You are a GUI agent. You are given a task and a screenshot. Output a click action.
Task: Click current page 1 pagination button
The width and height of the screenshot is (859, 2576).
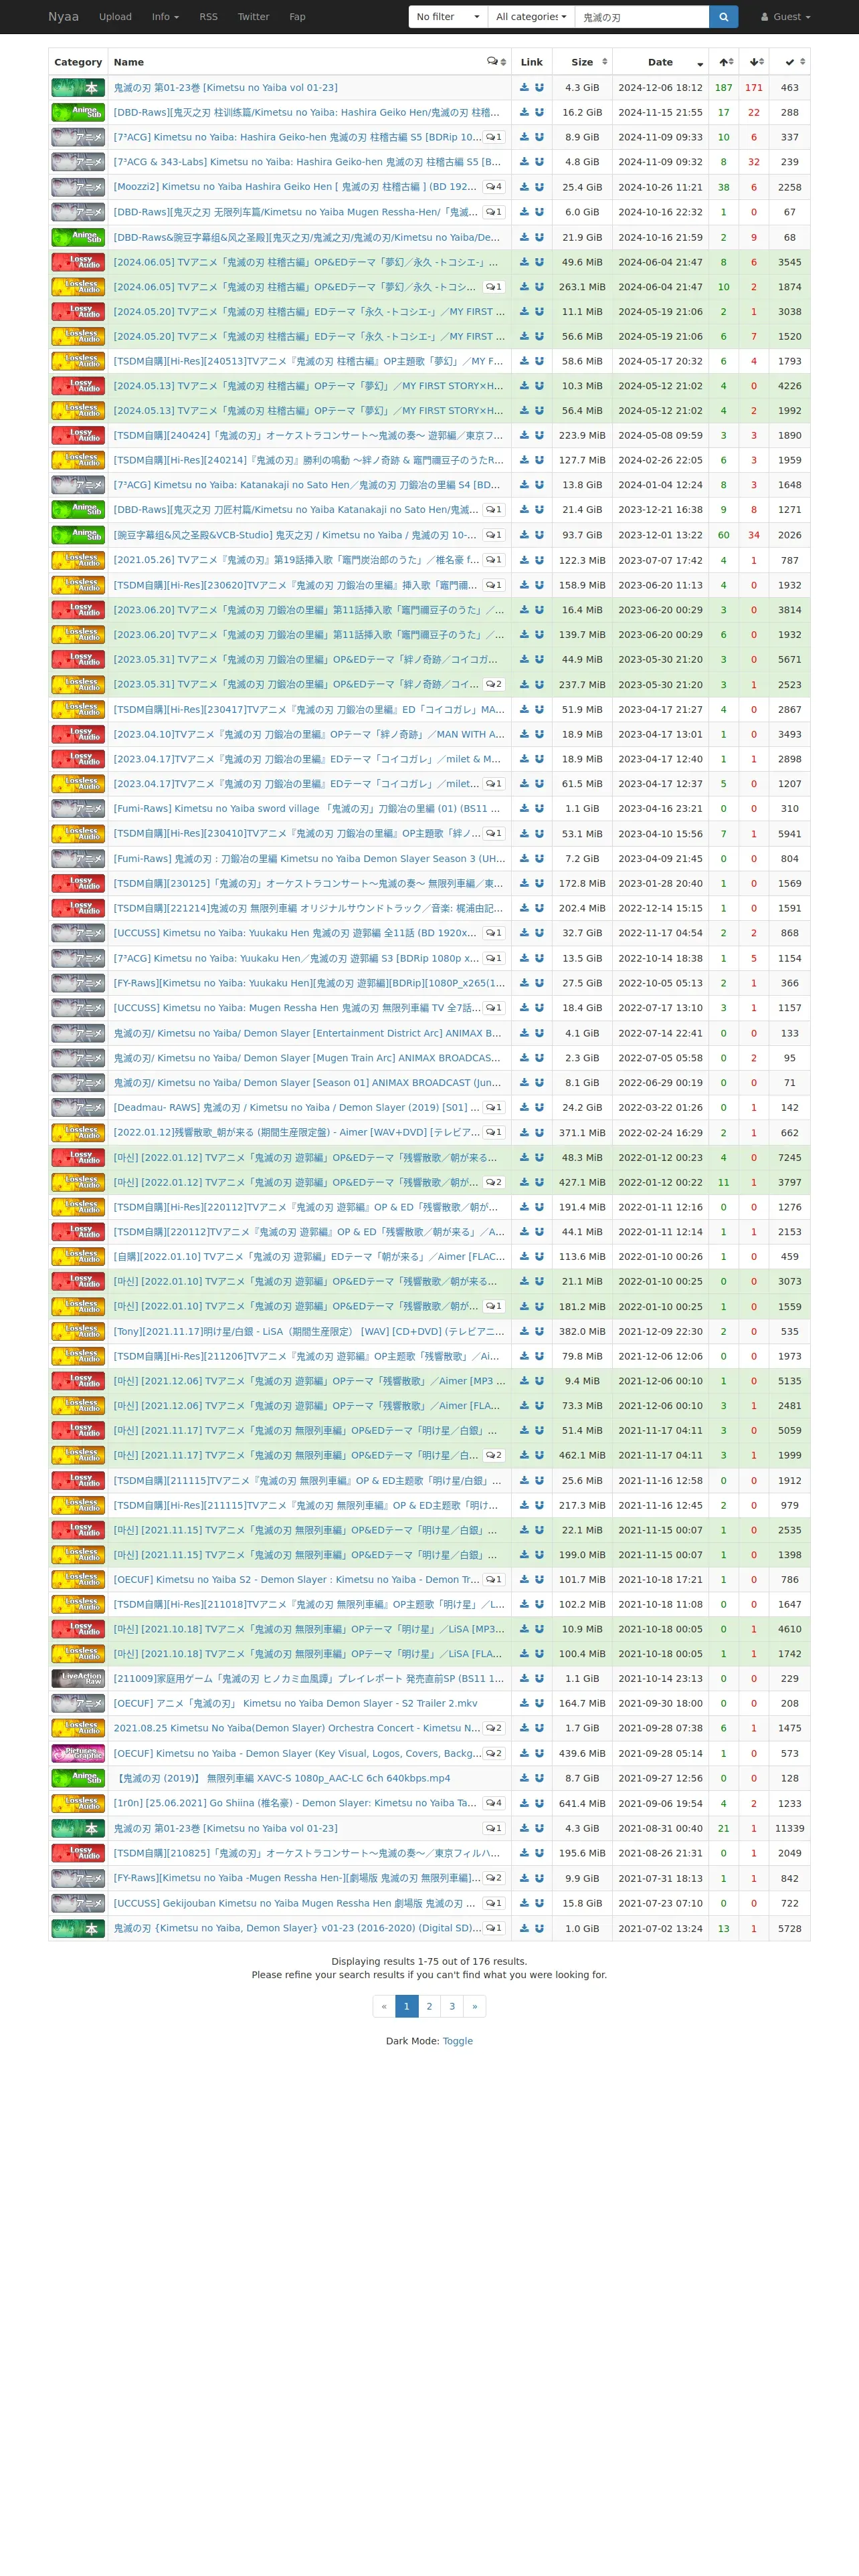[x=406, y=2006]
